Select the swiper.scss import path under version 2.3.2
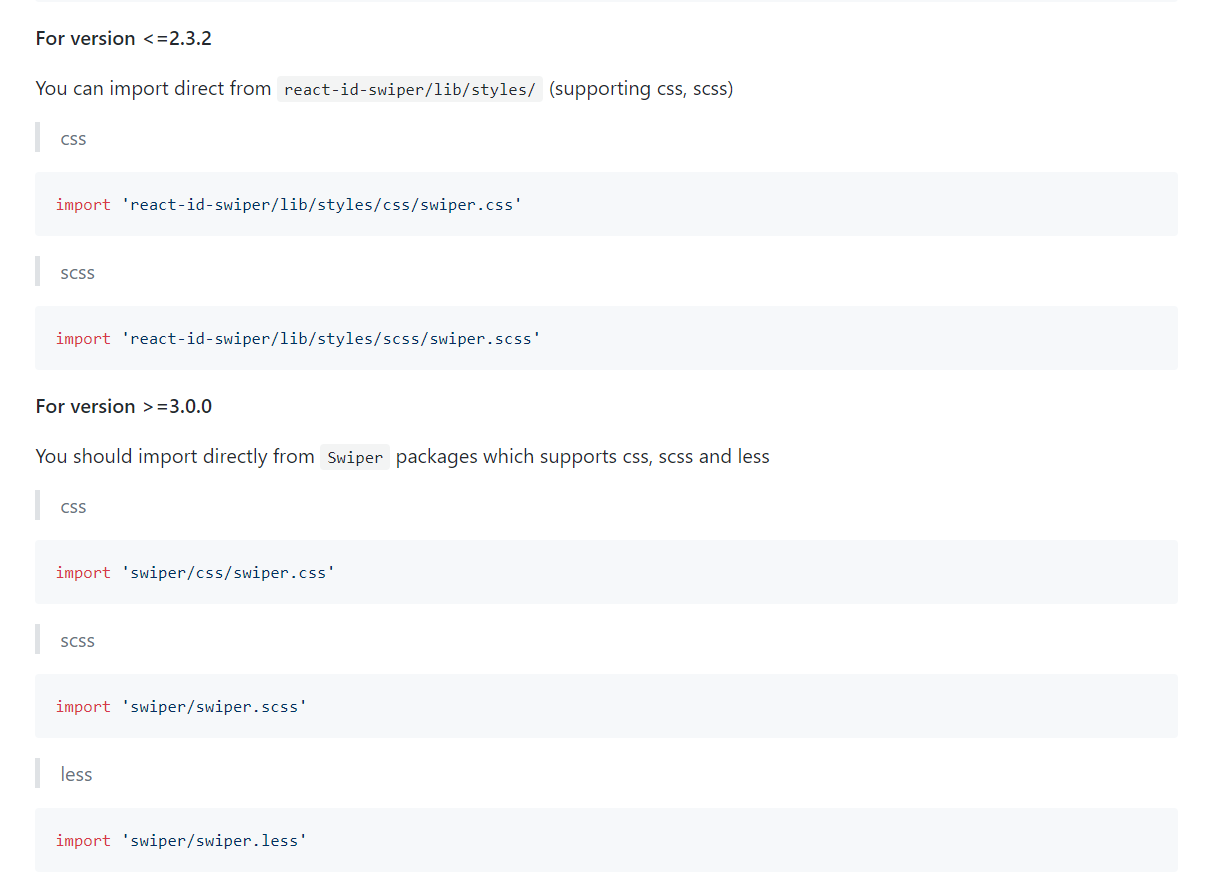The width and height of the screenshot is (1213, 889). tap(334, 338)
